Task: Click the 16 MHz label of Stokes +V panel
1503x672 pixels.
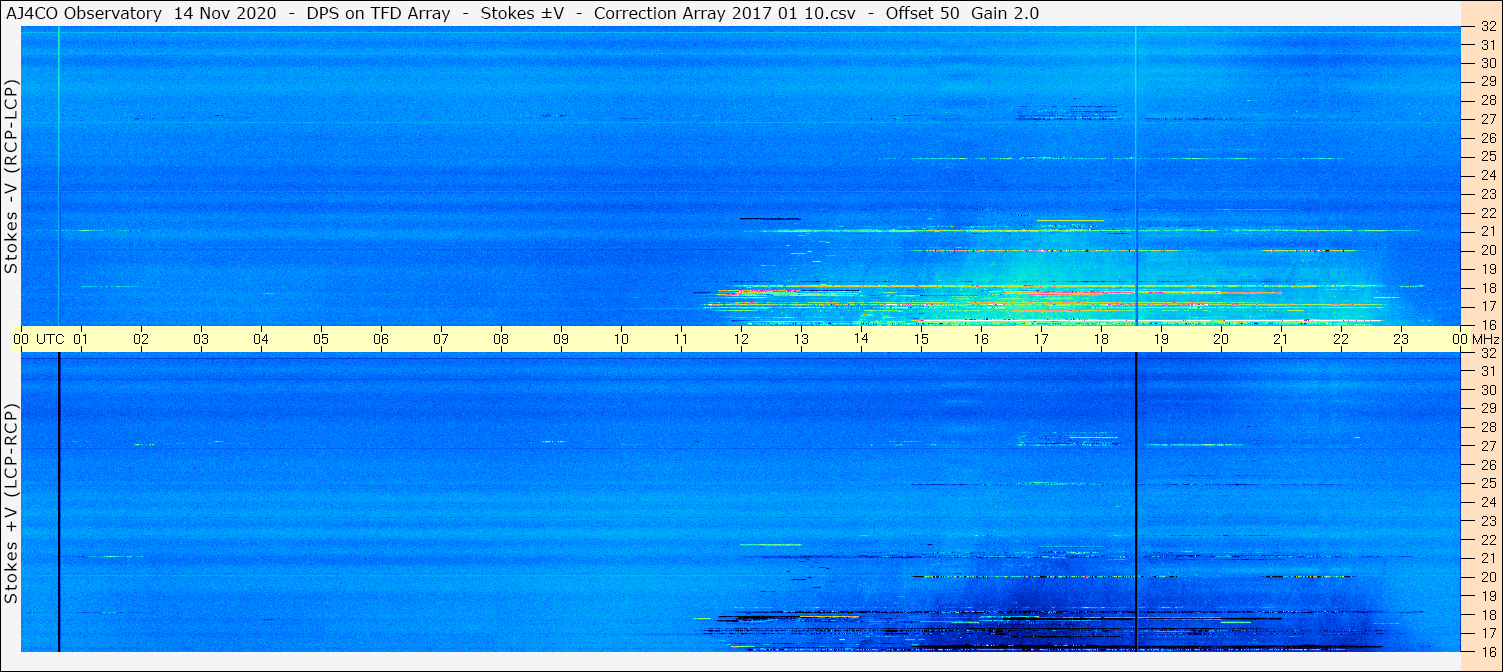Action: pyautogui.click(x=1487, y=651)
